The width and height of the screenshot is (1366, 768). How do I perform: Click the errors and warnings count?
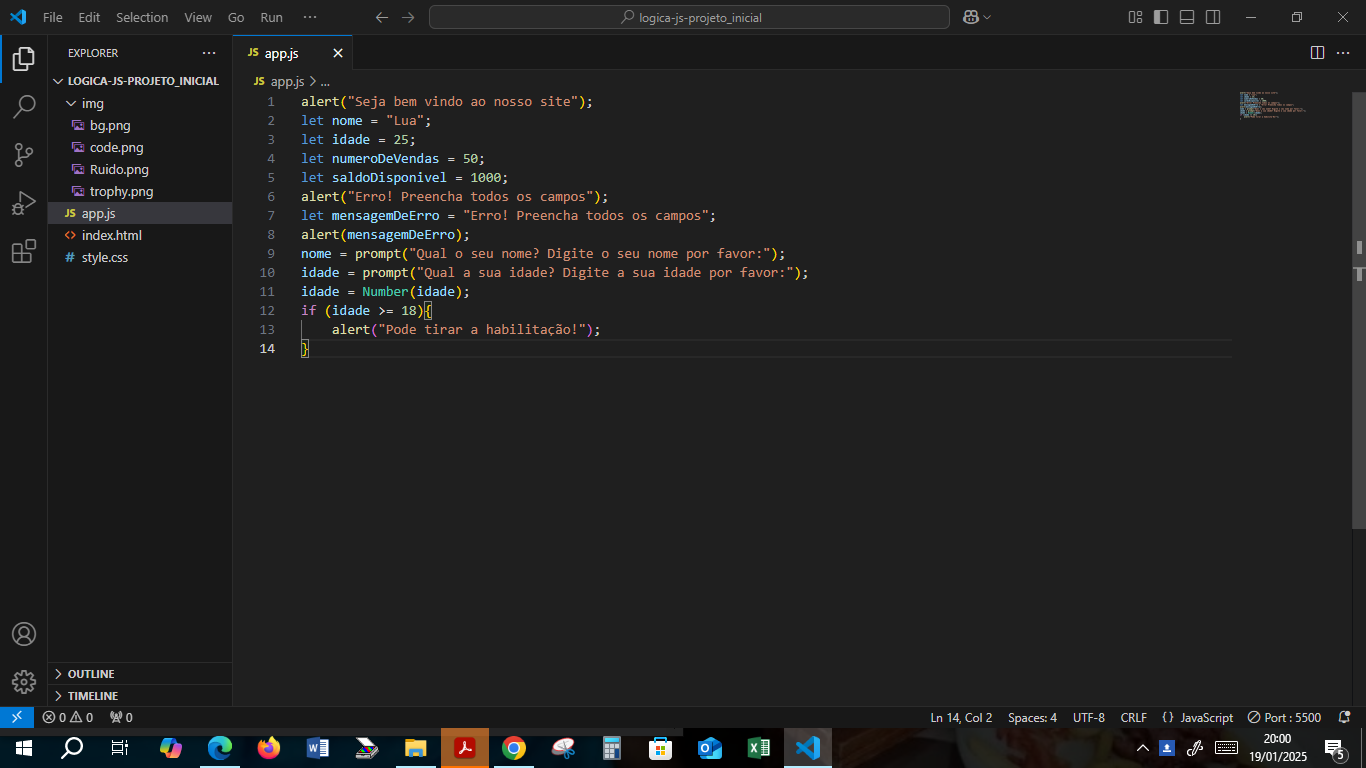(x=68, y=717)
